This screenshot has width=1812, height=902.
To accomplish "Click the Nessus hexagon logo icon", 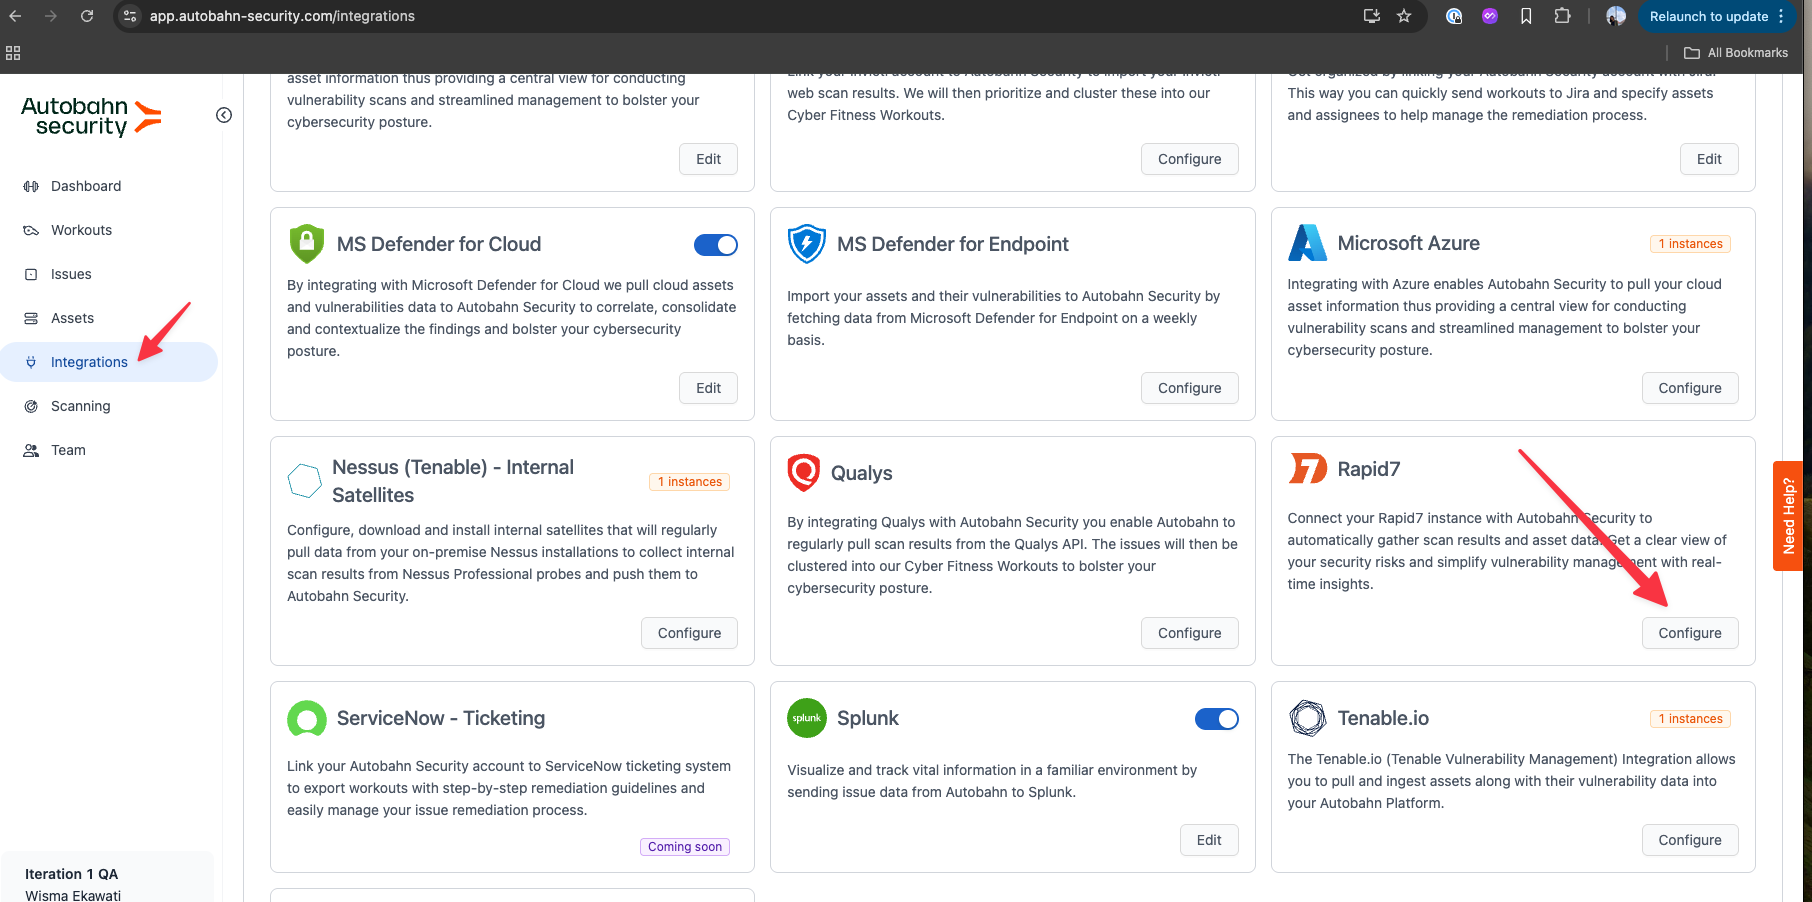I will (304, 481).
